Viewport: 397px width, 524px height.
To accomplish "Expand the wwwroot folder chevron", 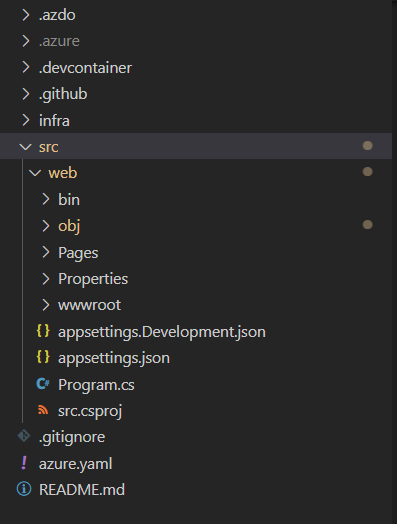I will pos(45,305).
